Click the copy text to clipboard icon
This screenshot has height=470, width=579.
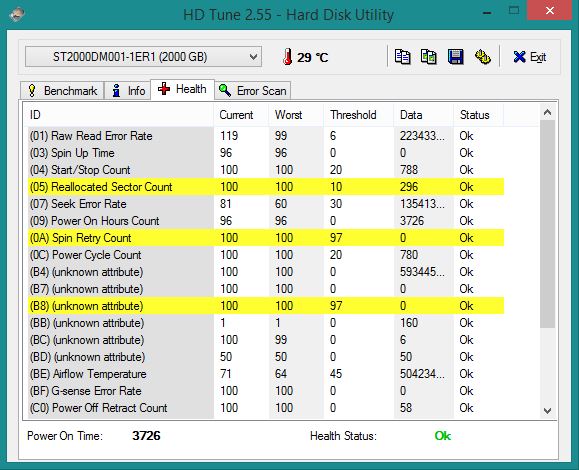pyautogui.click(x=402, y=57)
